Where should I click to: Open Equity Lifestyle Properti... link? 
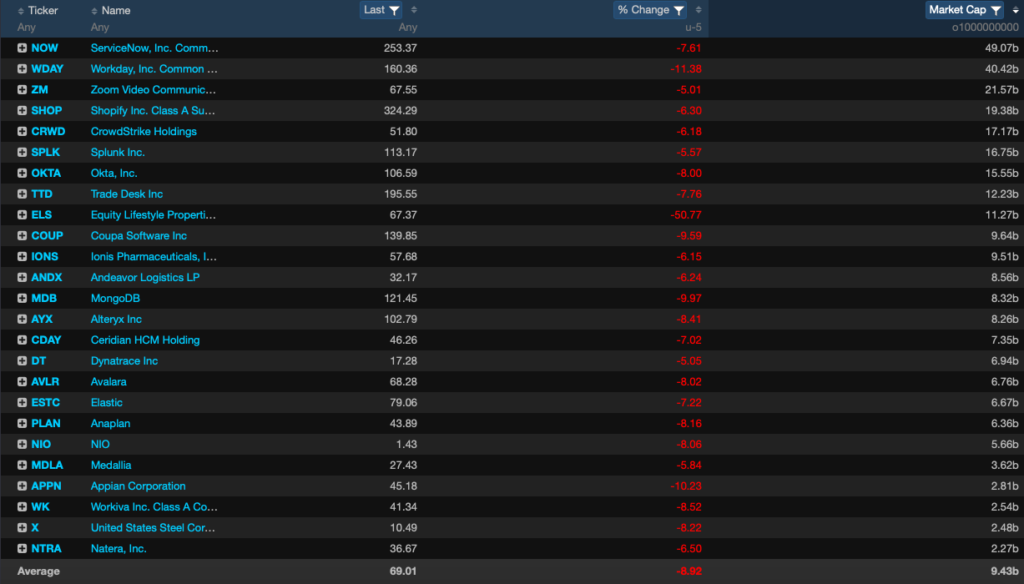153,215
